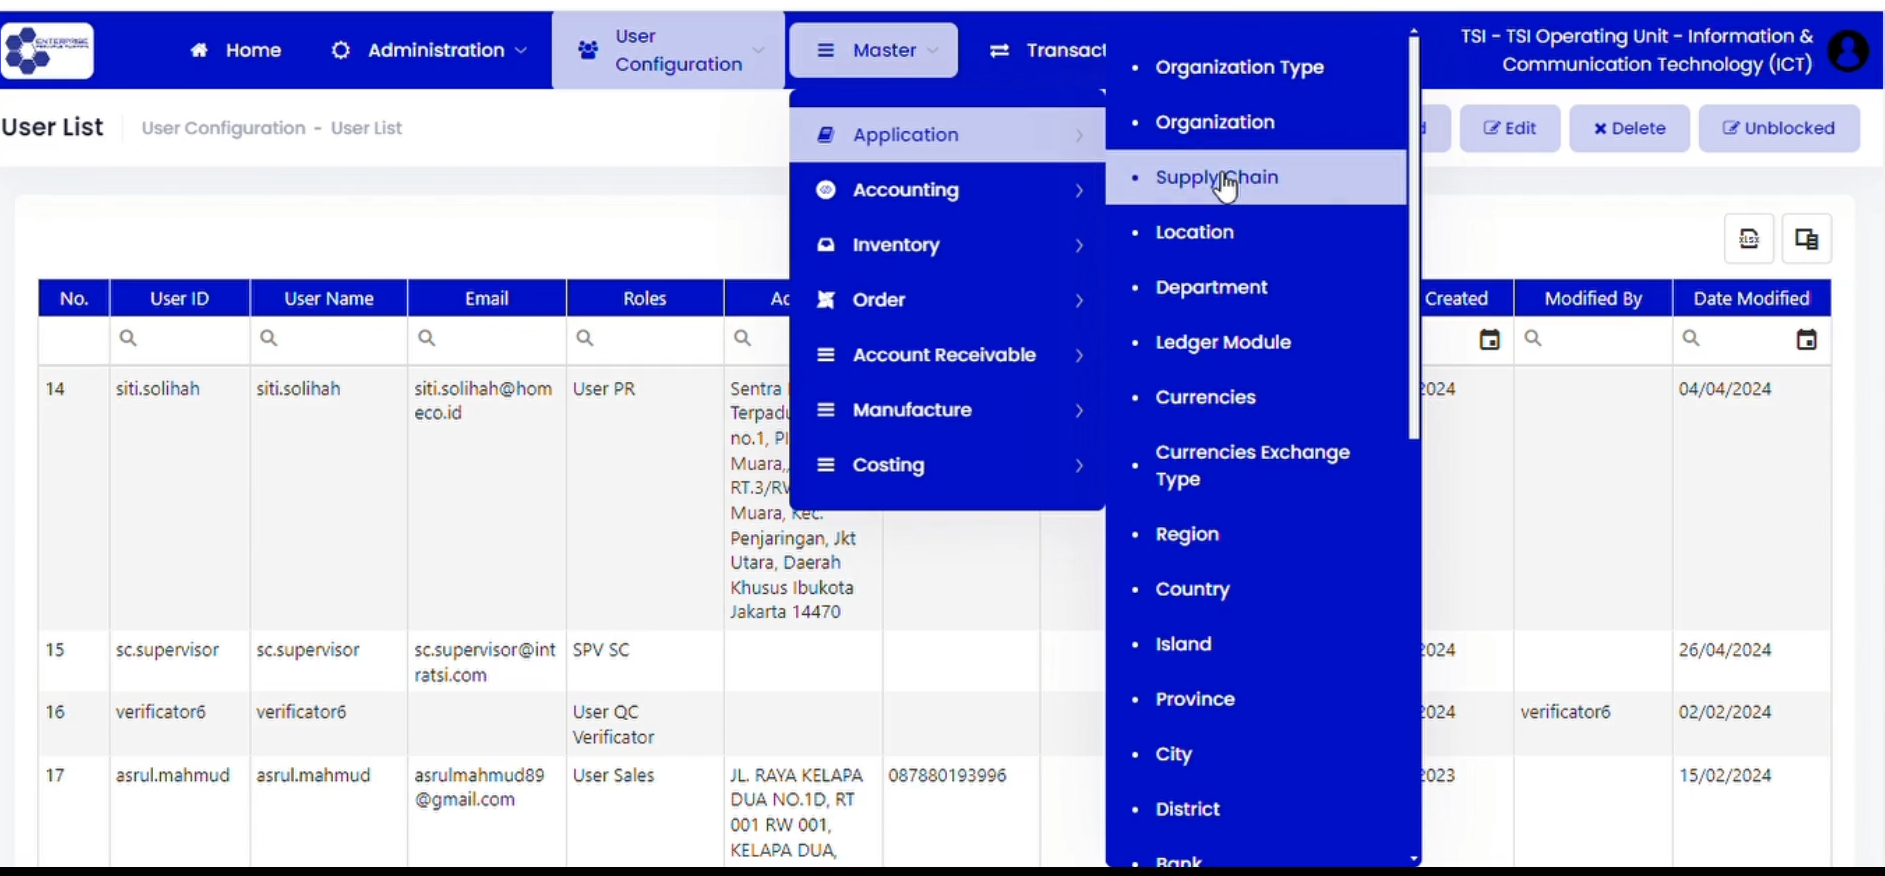Open Currencies Exchange Type entry
The image size is (1885, 876).
(x=1252, y=465)
